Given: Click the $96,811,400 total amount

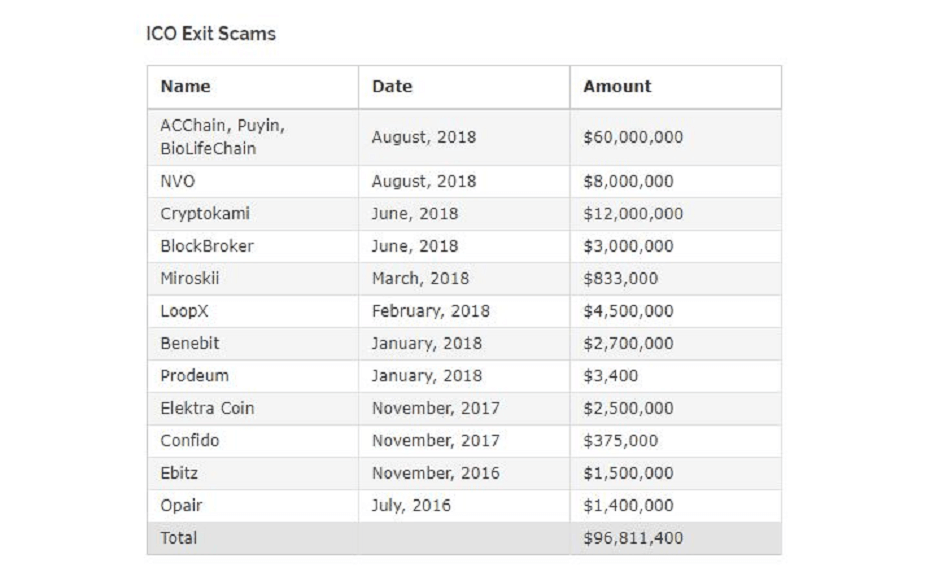Looking at the screenshot, I should coord(633,538).
